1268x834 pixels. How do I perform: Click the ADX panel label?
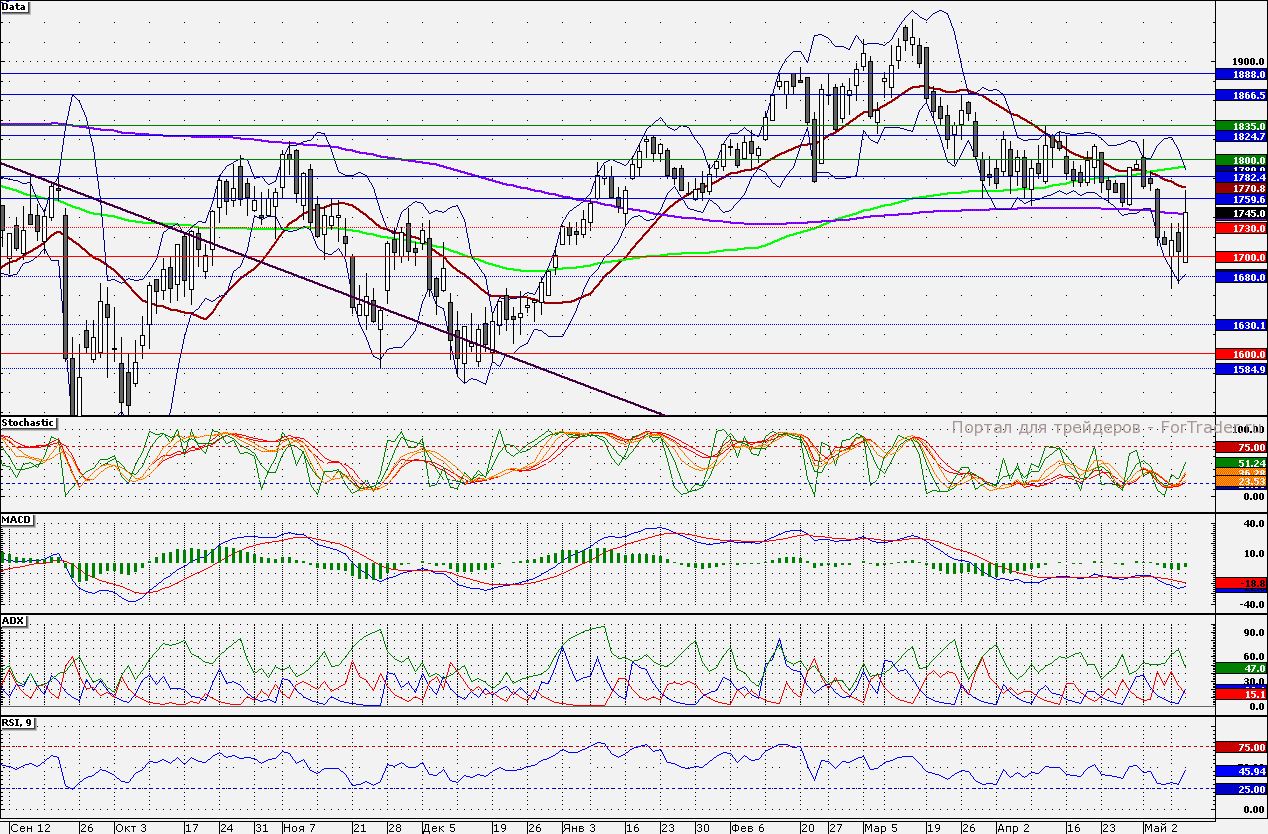click(13, 621)
